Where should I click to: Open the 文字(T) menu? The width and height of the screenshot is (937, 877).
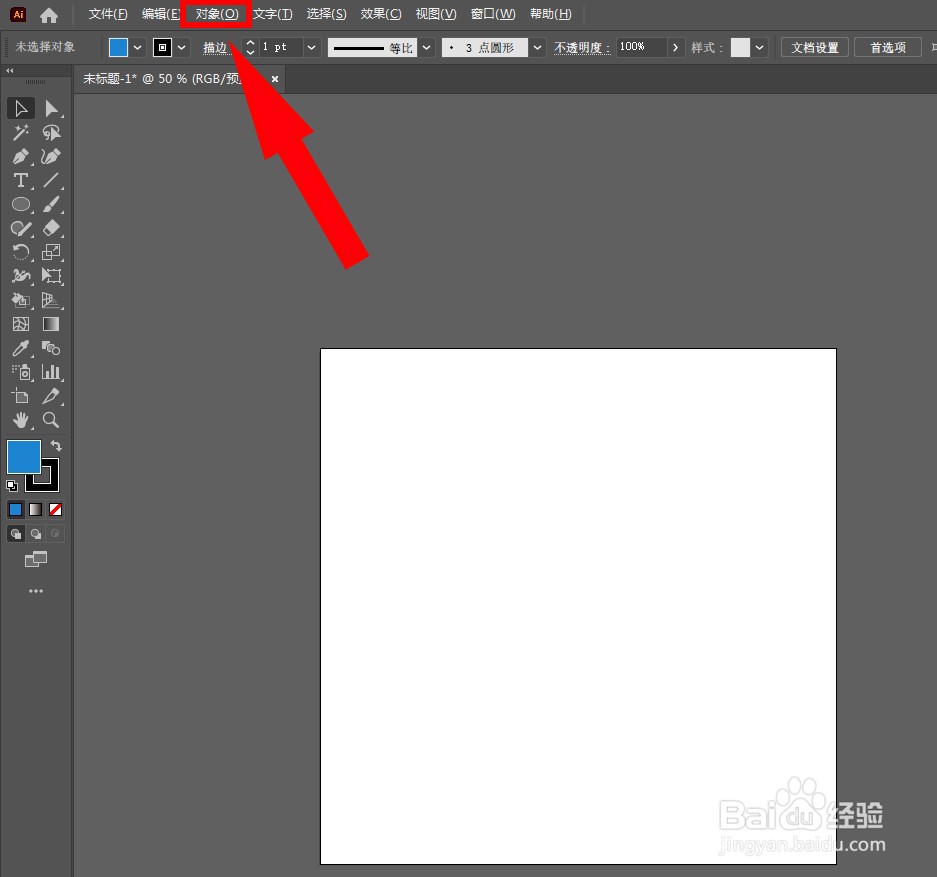click(x=272, y=14)
